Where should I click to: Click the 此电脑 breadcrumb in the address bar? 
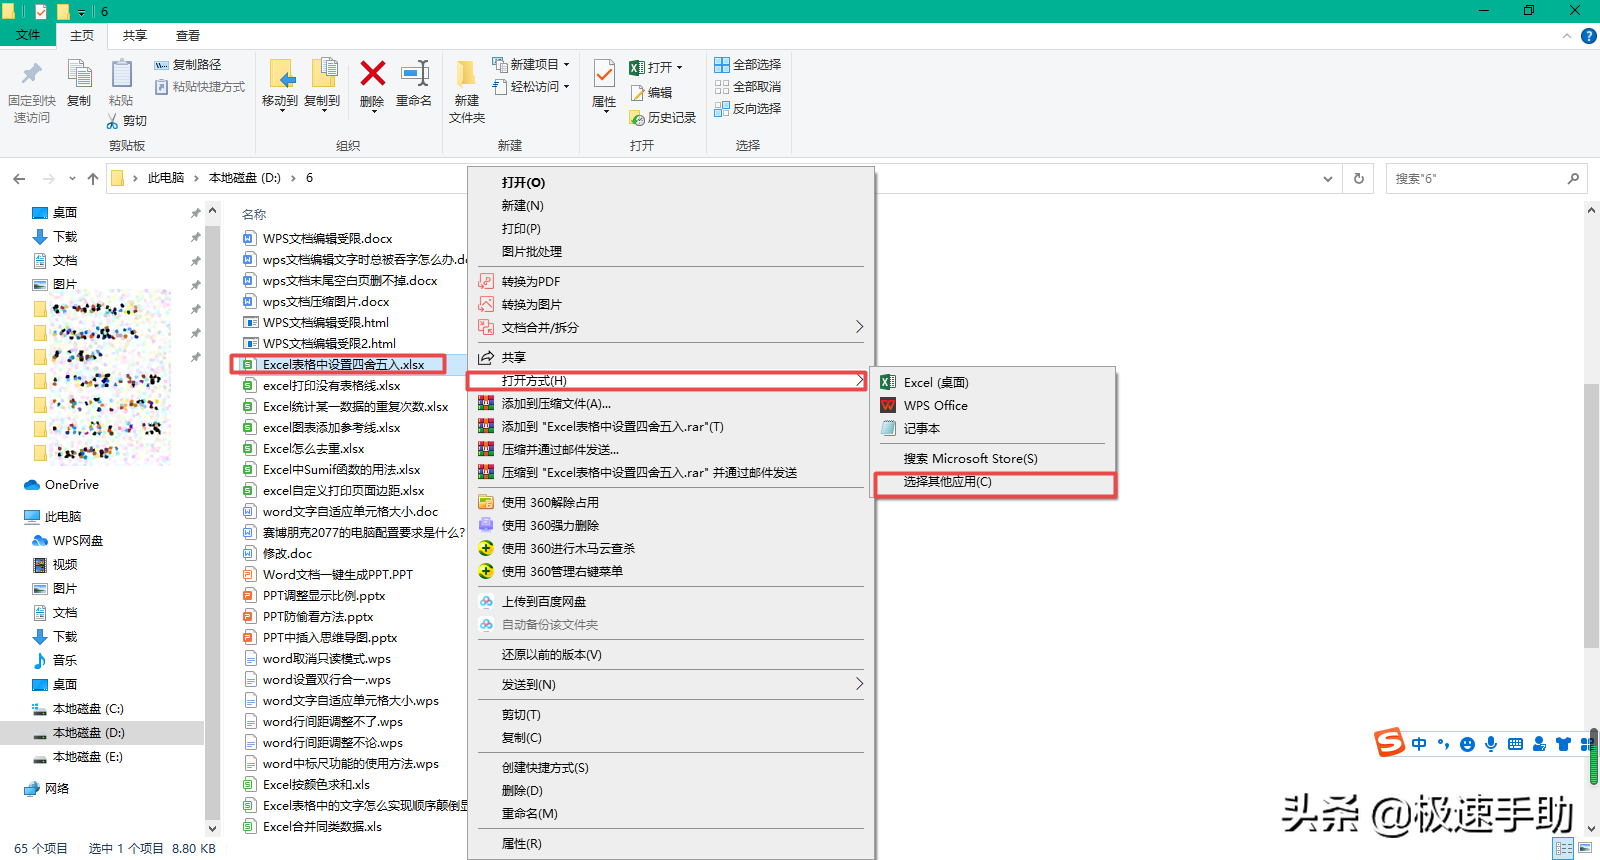click(166, 178)
